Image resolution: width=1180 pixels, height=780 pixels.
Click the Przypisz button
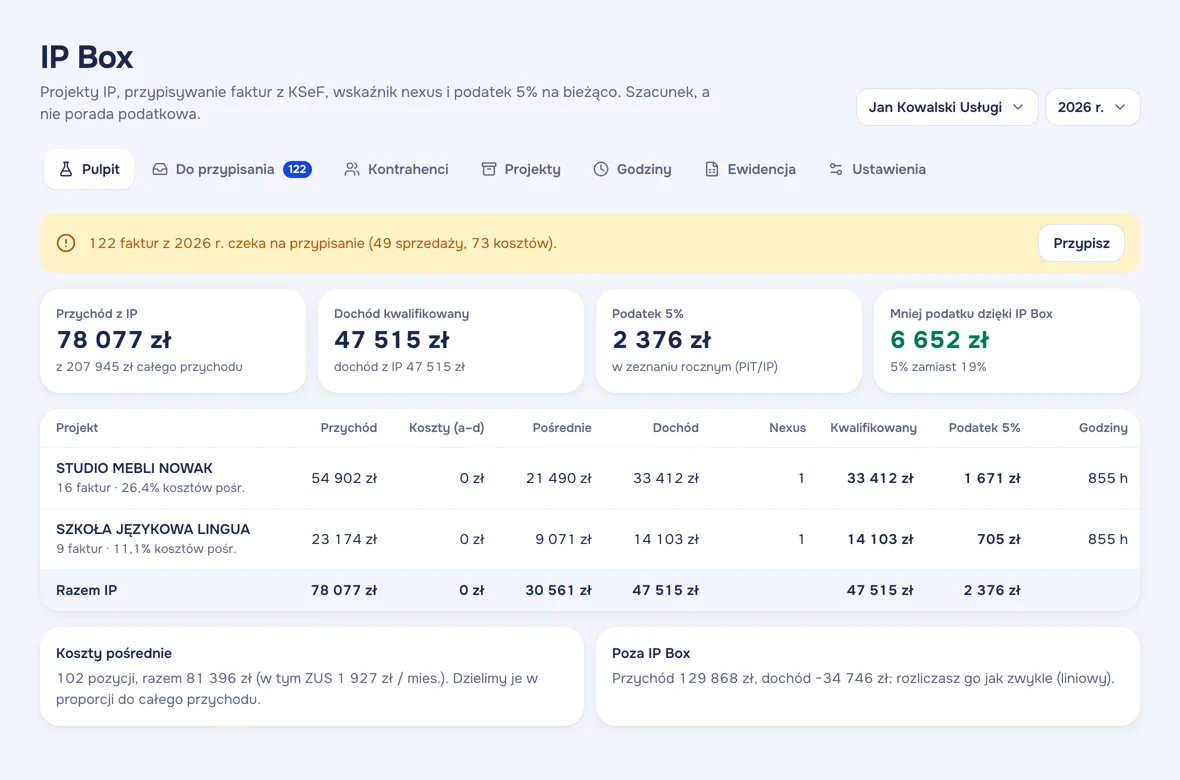click(x=1081, y=243)
